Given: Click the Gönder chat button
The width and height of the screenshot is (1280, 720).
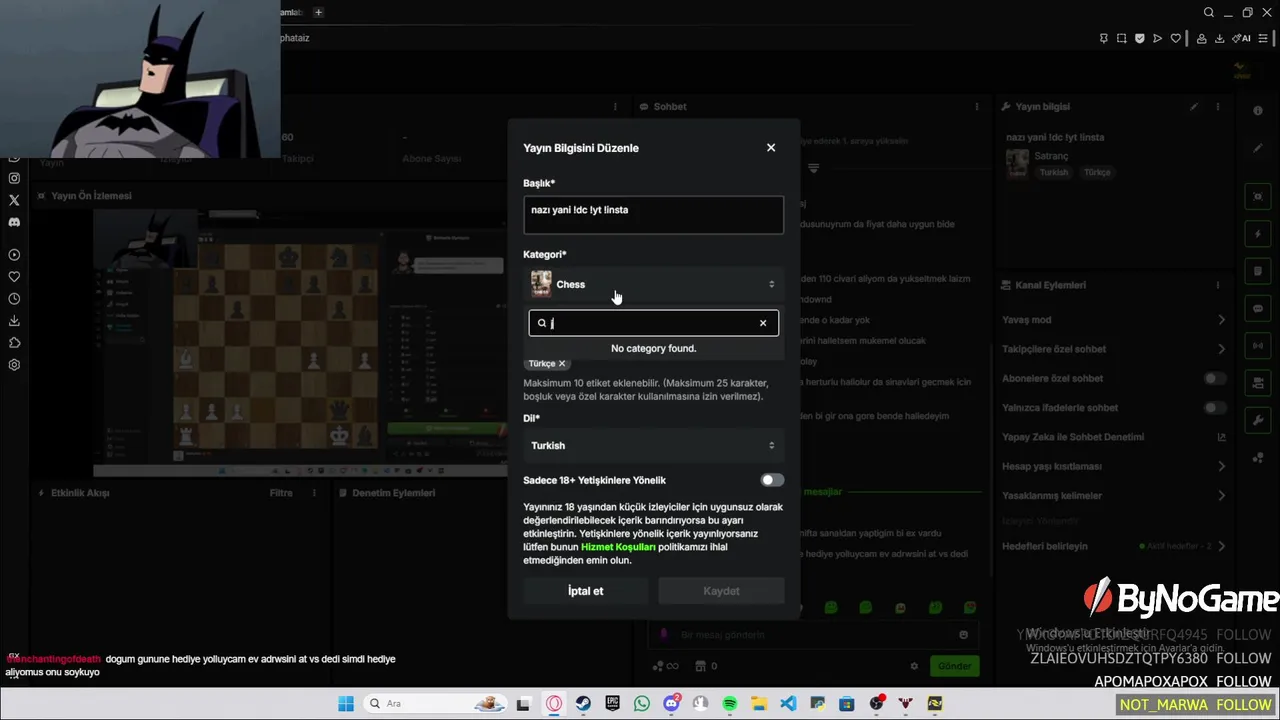Looking at the screenshot, I should point(954,666).
